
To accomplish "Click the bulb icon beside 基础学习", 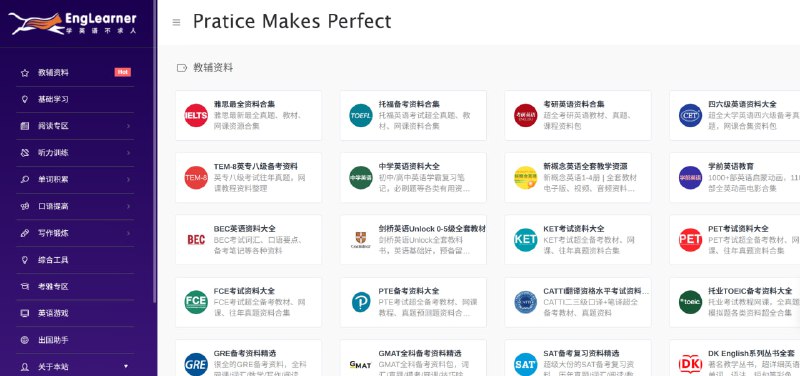I will coord(24,99).
